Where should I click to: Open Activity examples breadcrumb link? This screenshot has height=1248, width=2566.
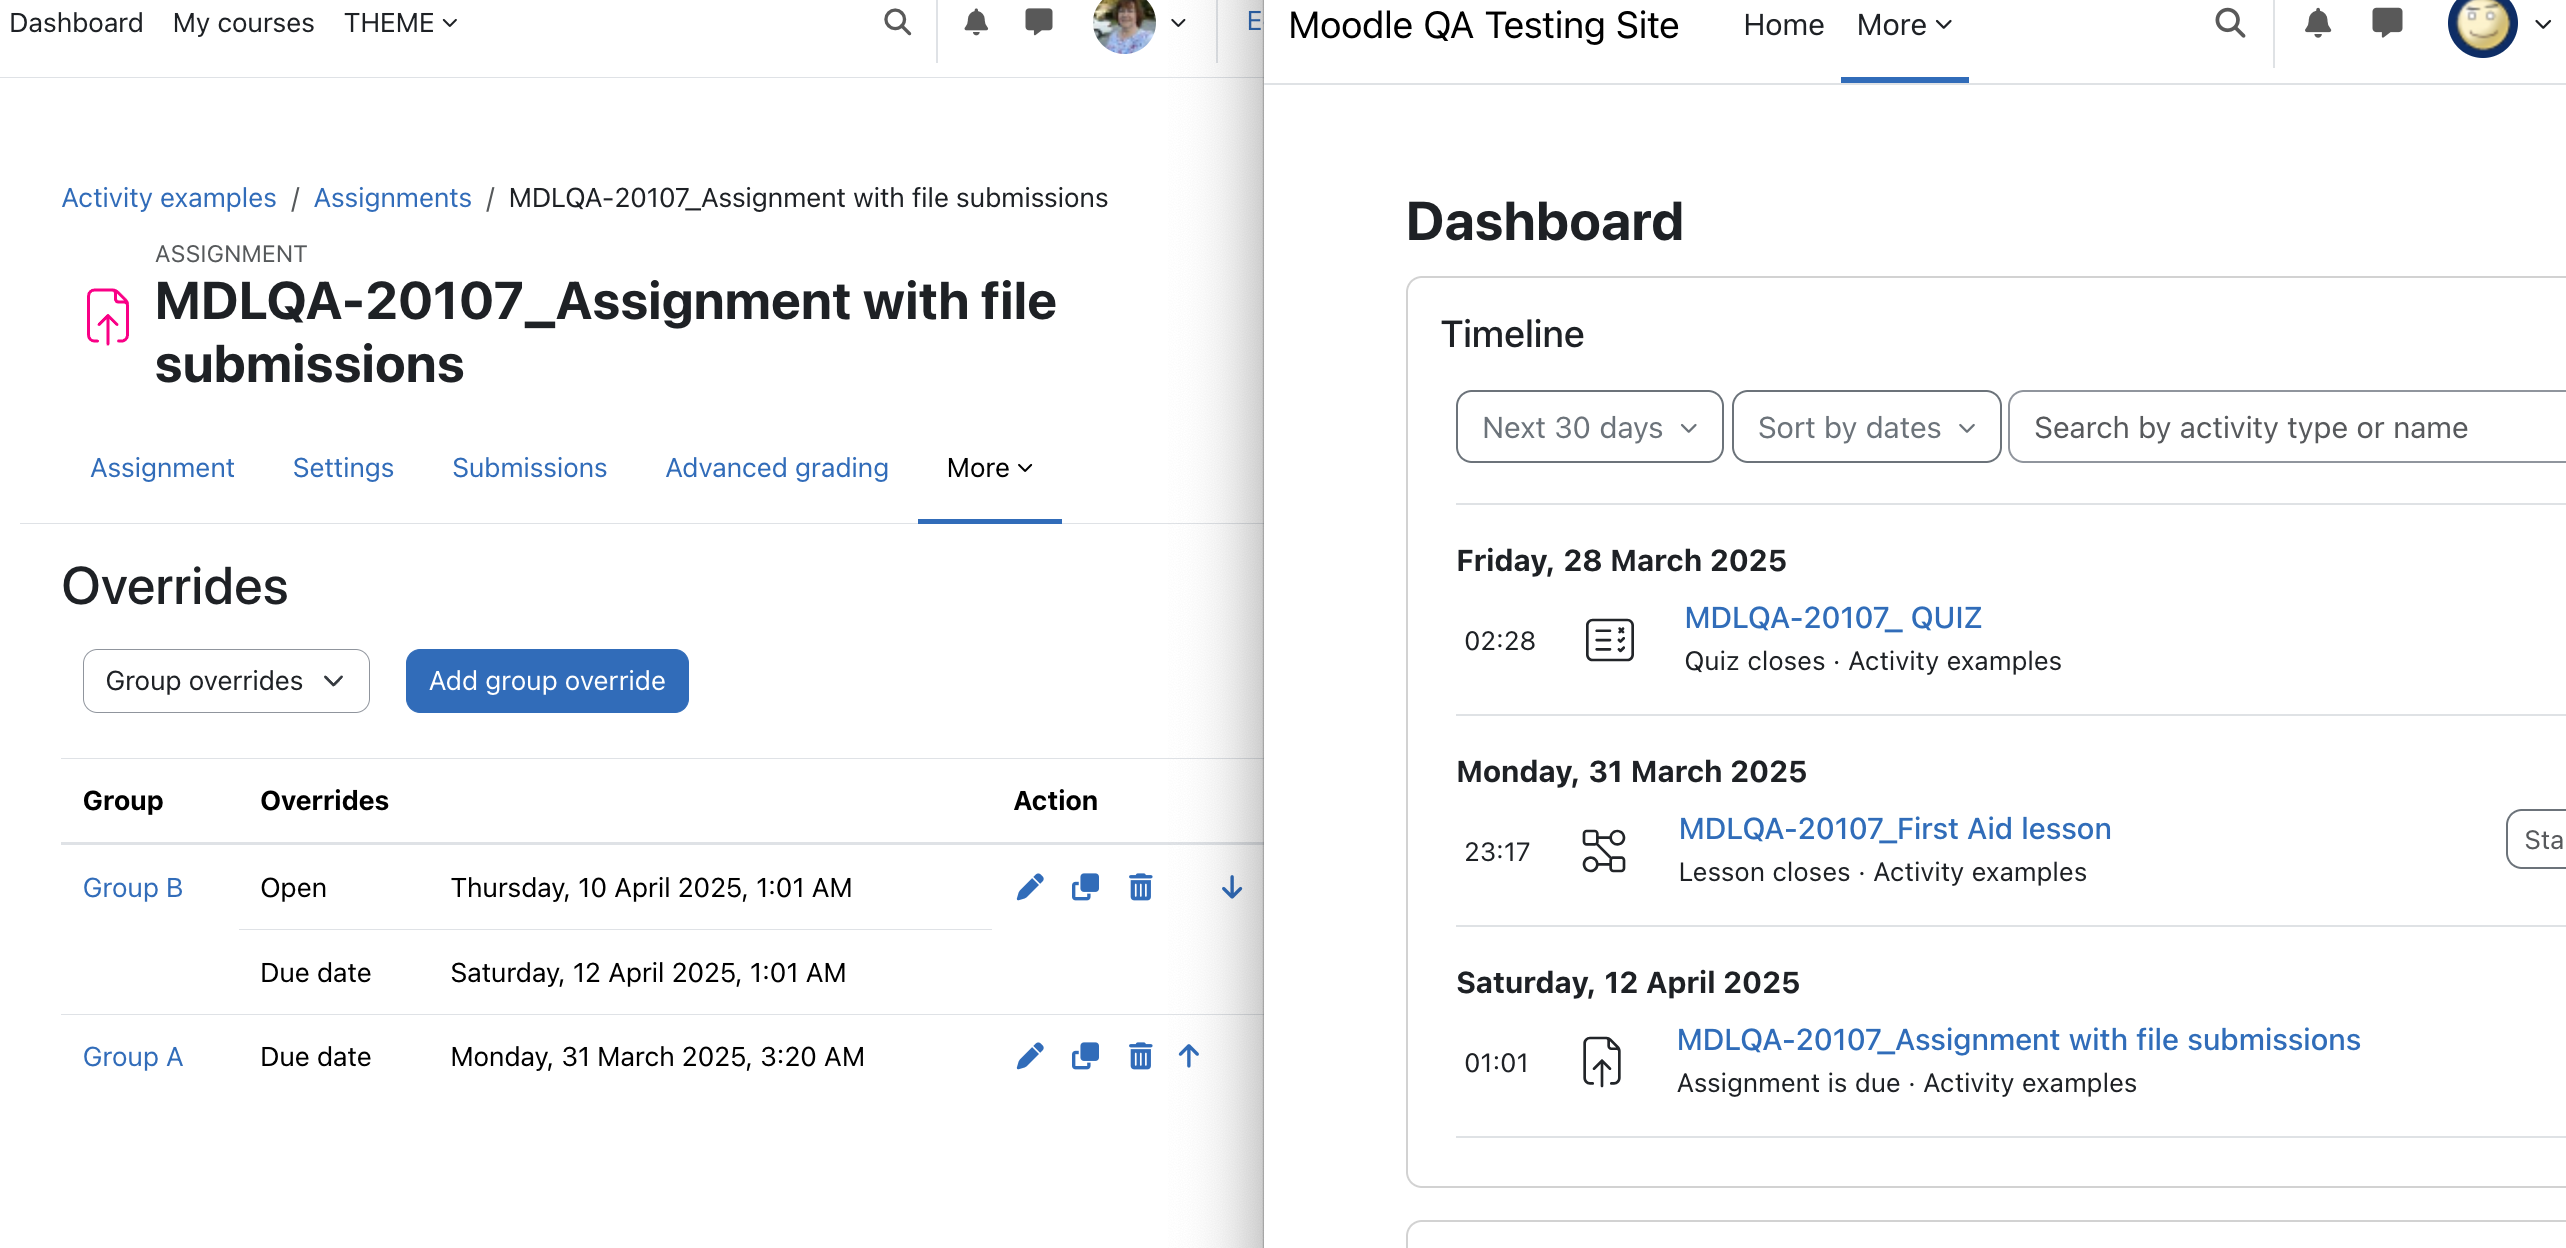pos(169,198)
